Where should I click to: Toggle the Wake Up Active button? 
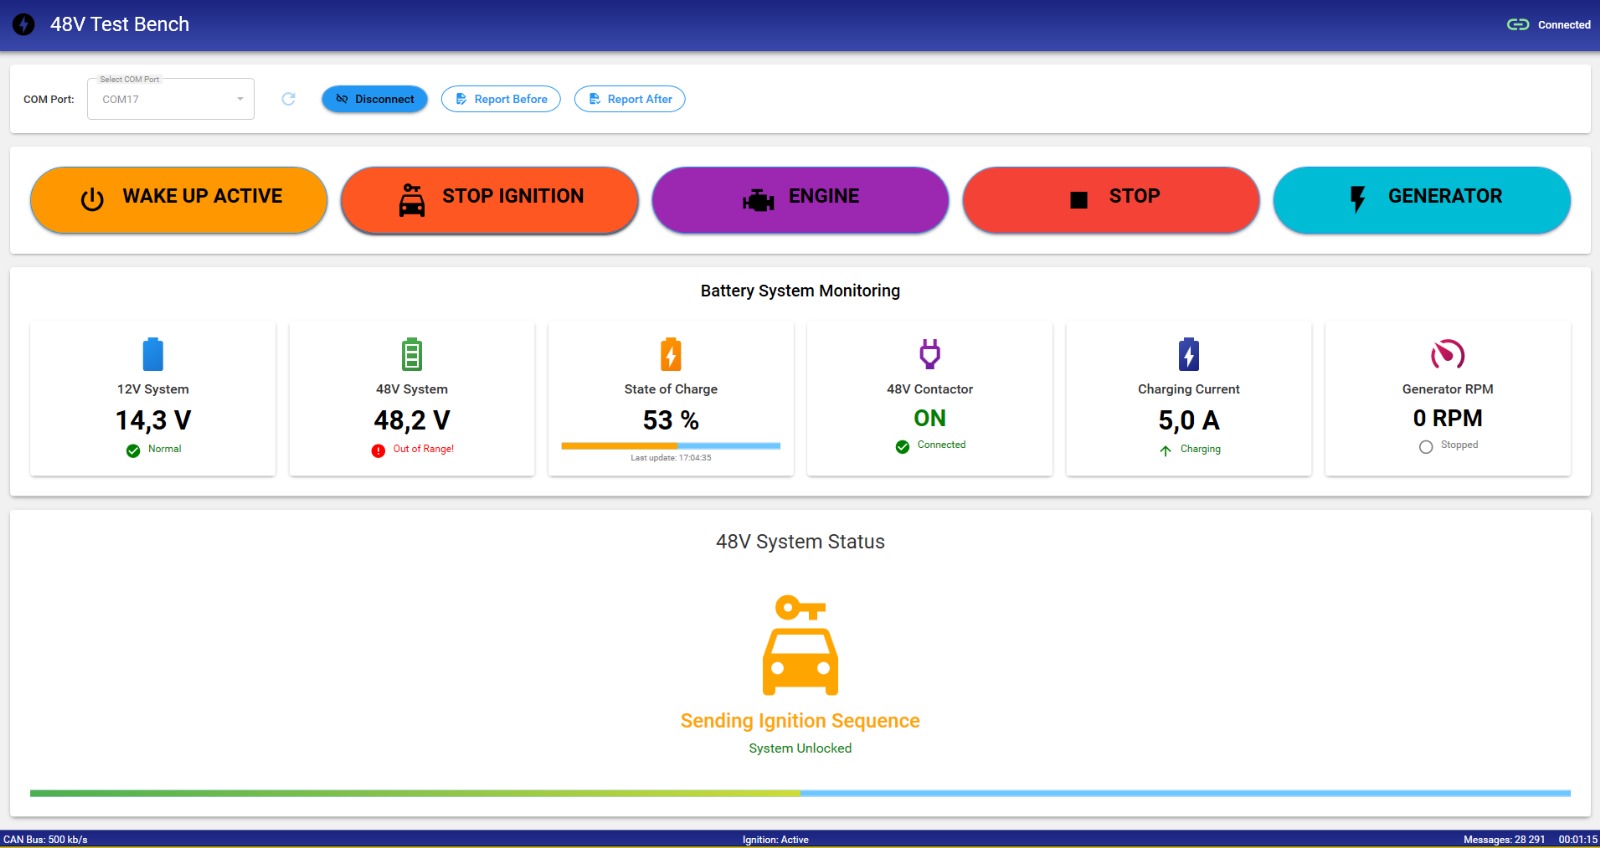pyautogui.click(x=179, y=199)
